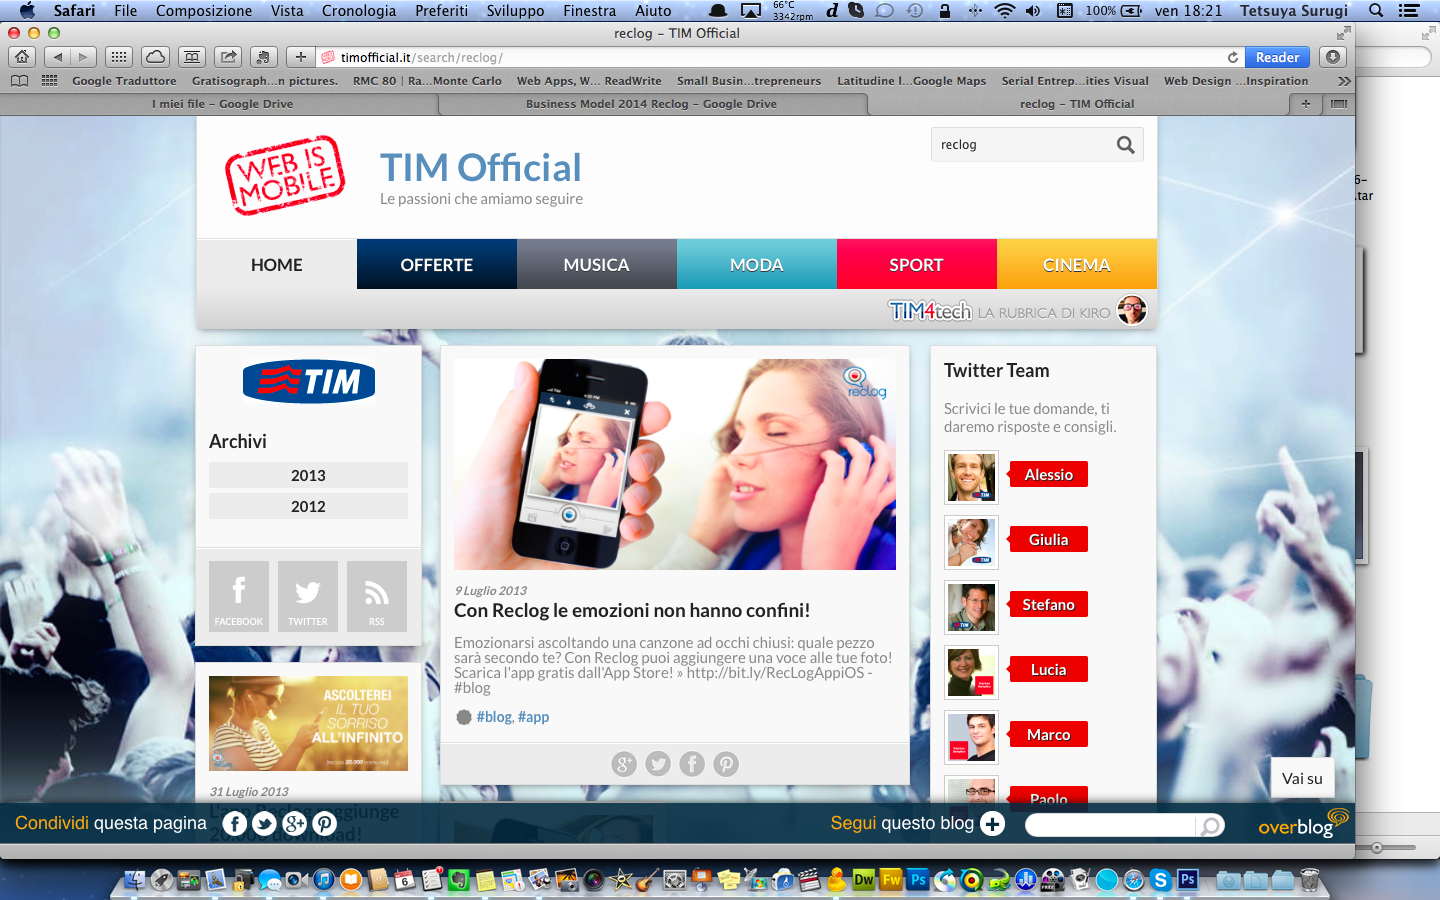Screen dimensions: 1440x900
Task: Select OFFERTE navigation tab
Action: [437, 265]
